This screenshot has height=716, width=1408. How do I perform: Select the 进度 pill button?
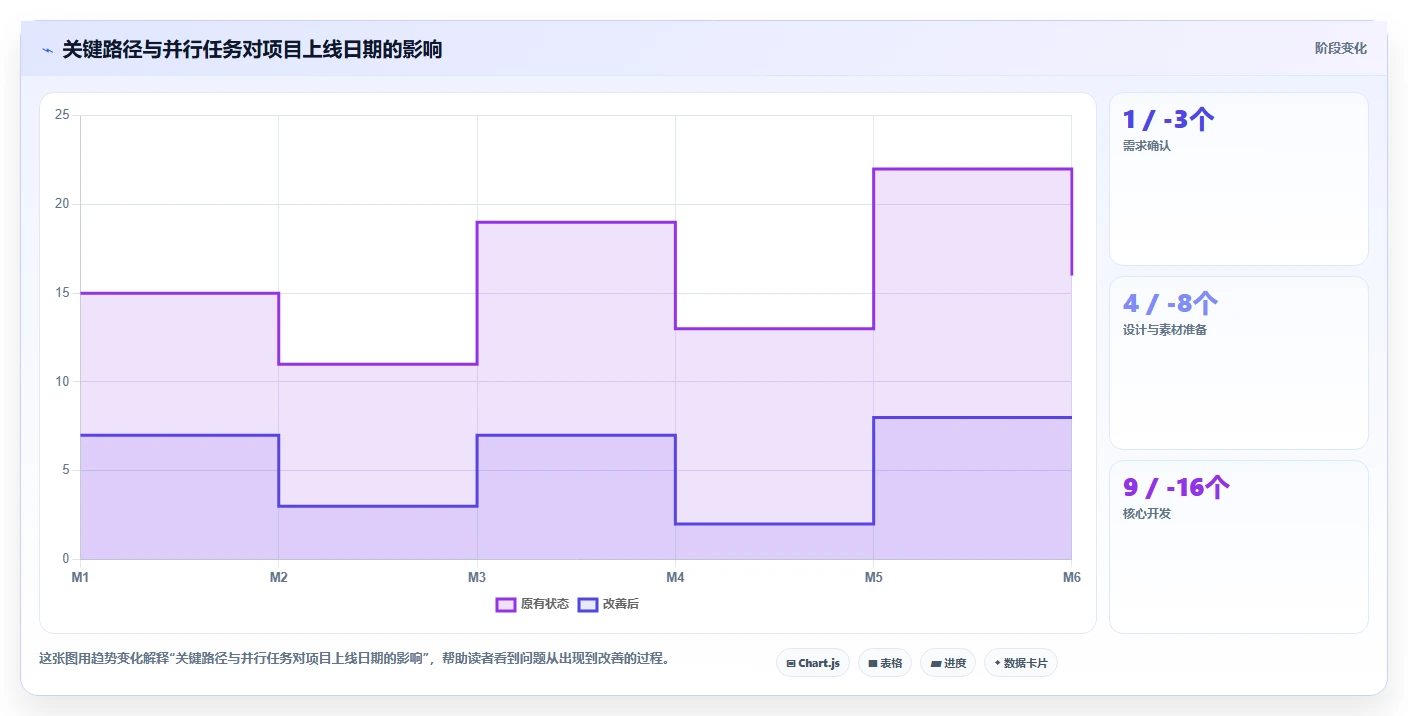(948, 663)
